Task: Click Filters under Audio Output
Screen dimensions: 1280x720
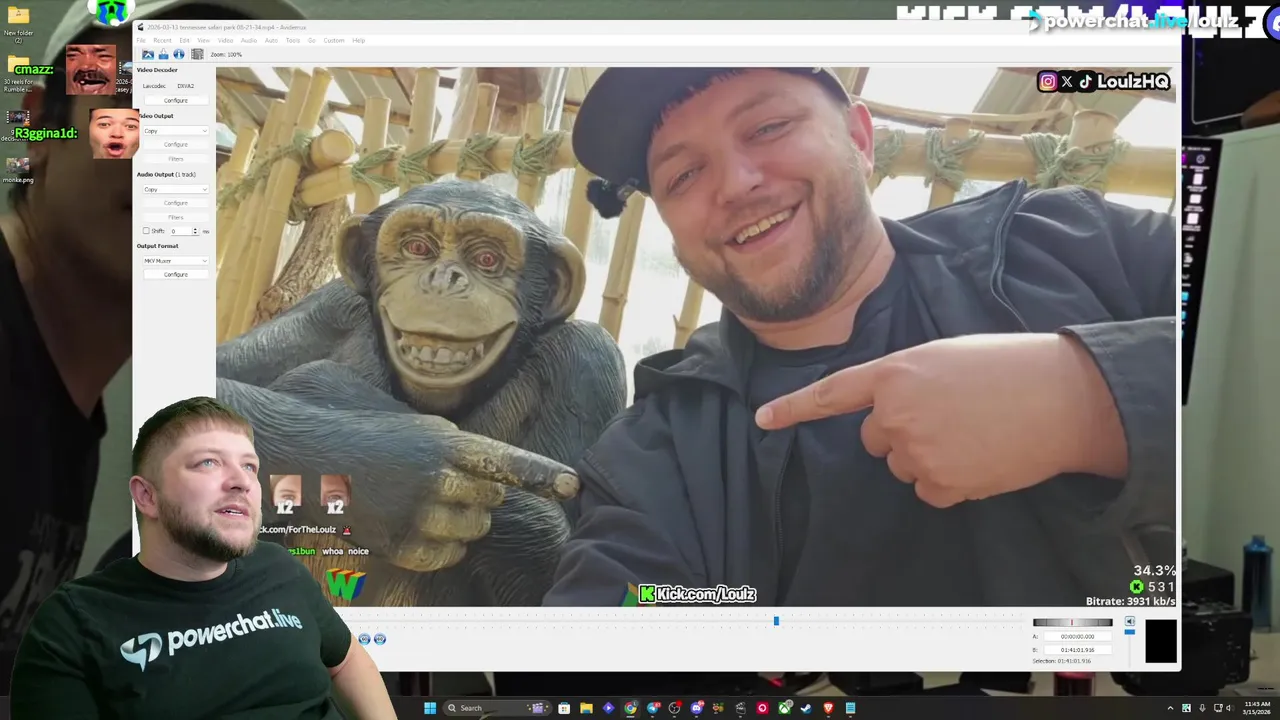Action: [x=175, y=217]
